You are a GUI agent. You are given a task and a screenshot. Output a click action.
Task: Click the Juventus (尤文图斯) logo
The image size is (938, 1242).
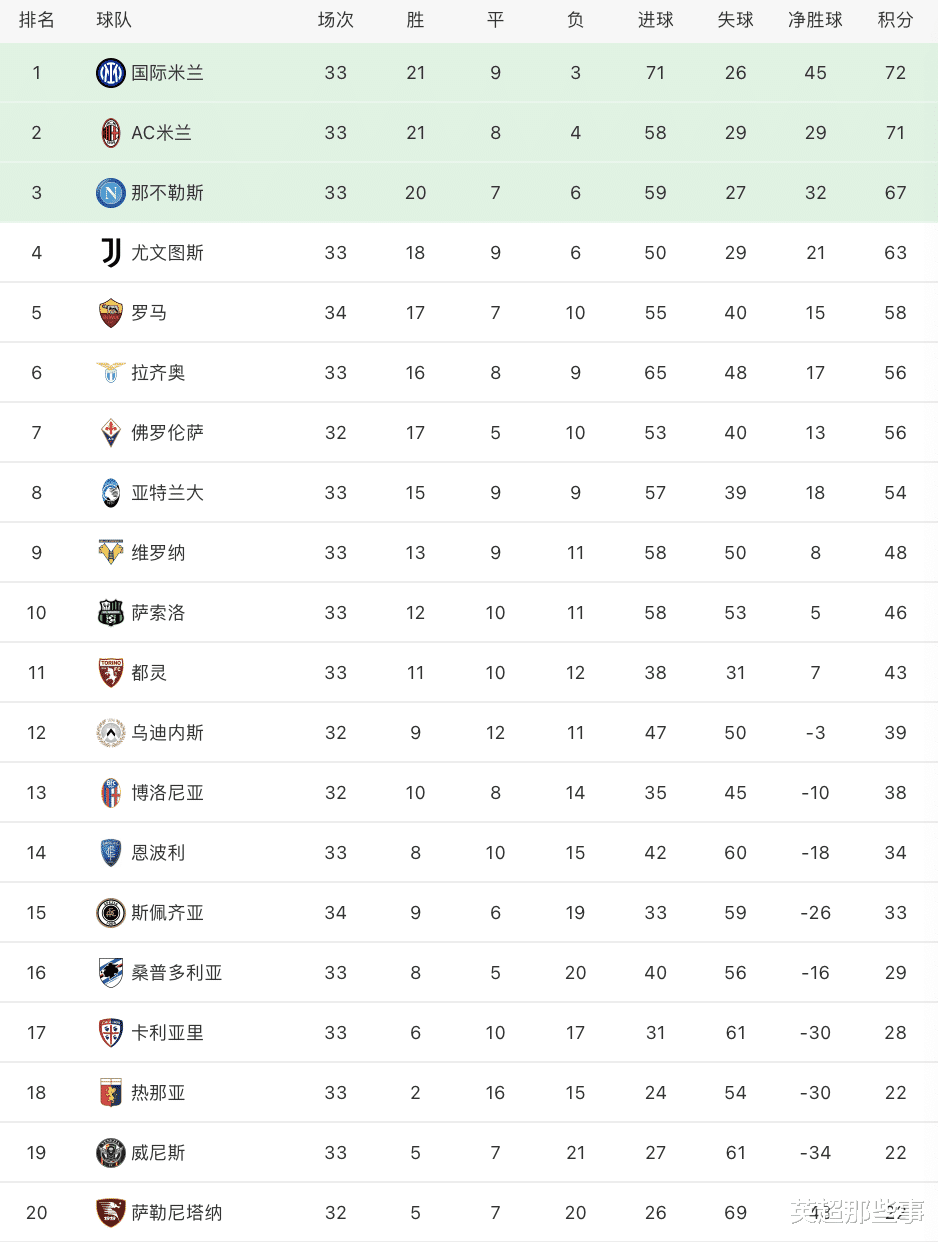point(111,253)
